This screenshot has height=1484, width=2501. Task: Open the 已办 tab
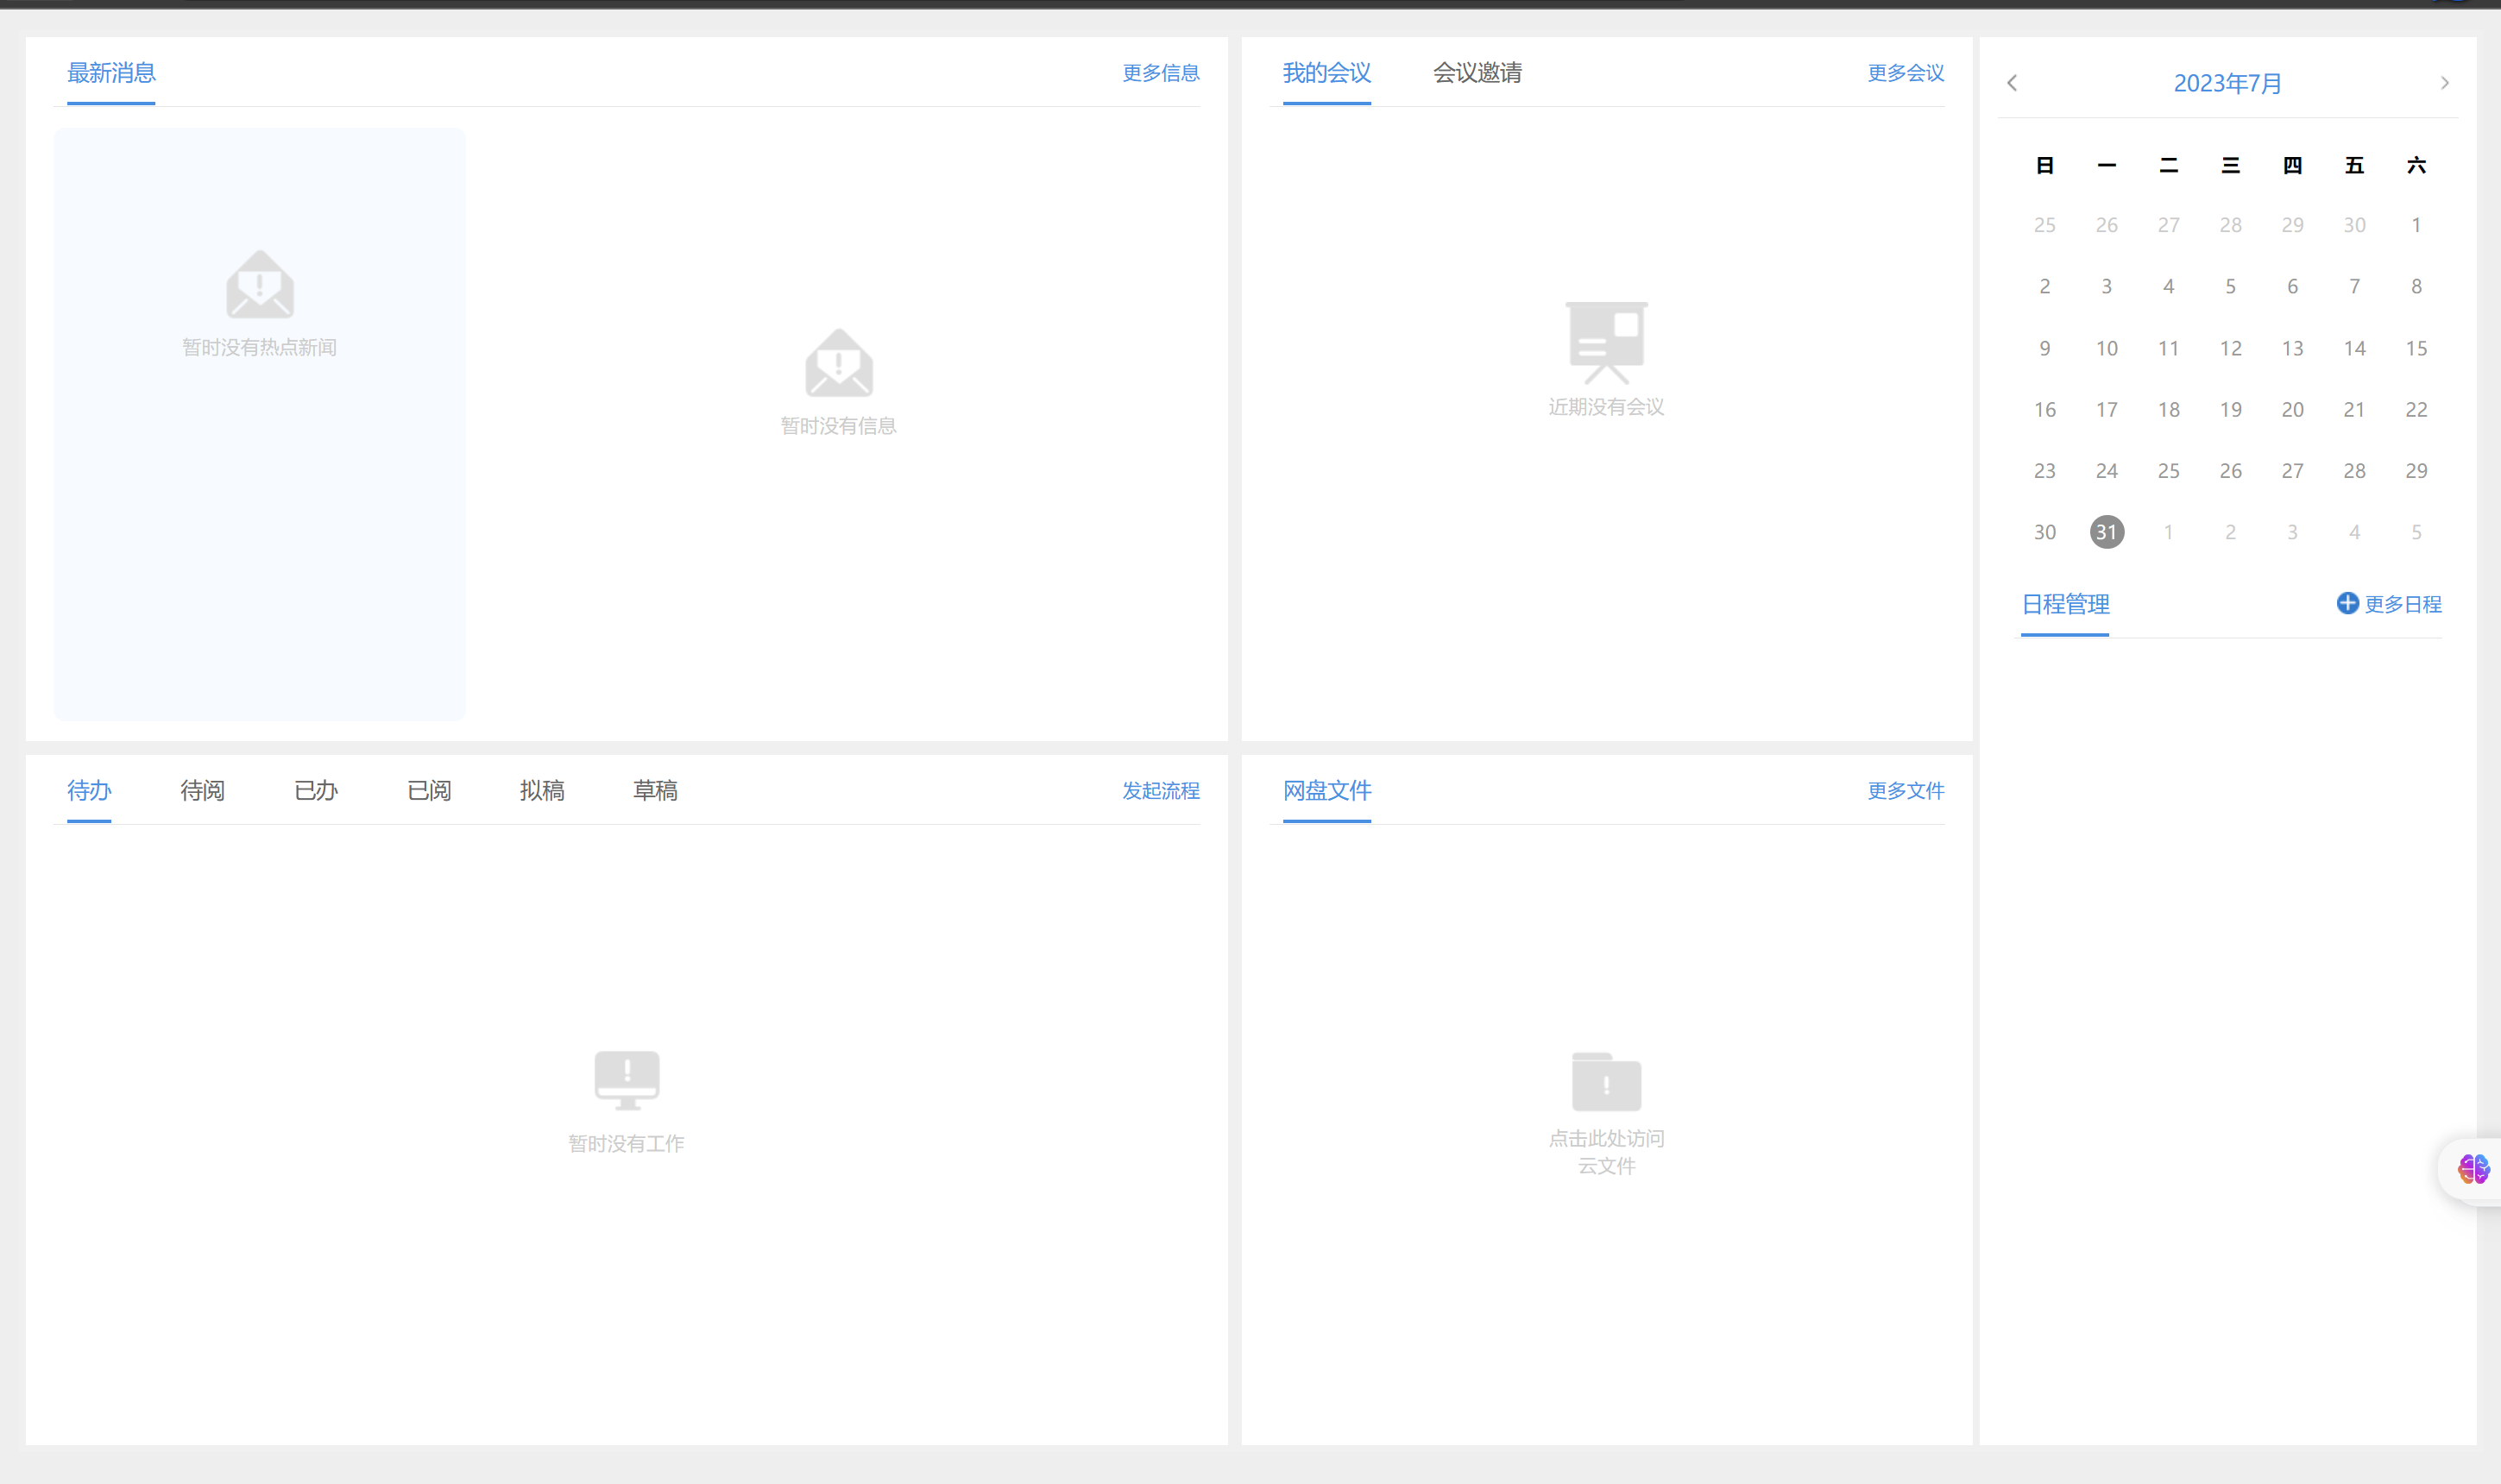[x=315, y=791]
